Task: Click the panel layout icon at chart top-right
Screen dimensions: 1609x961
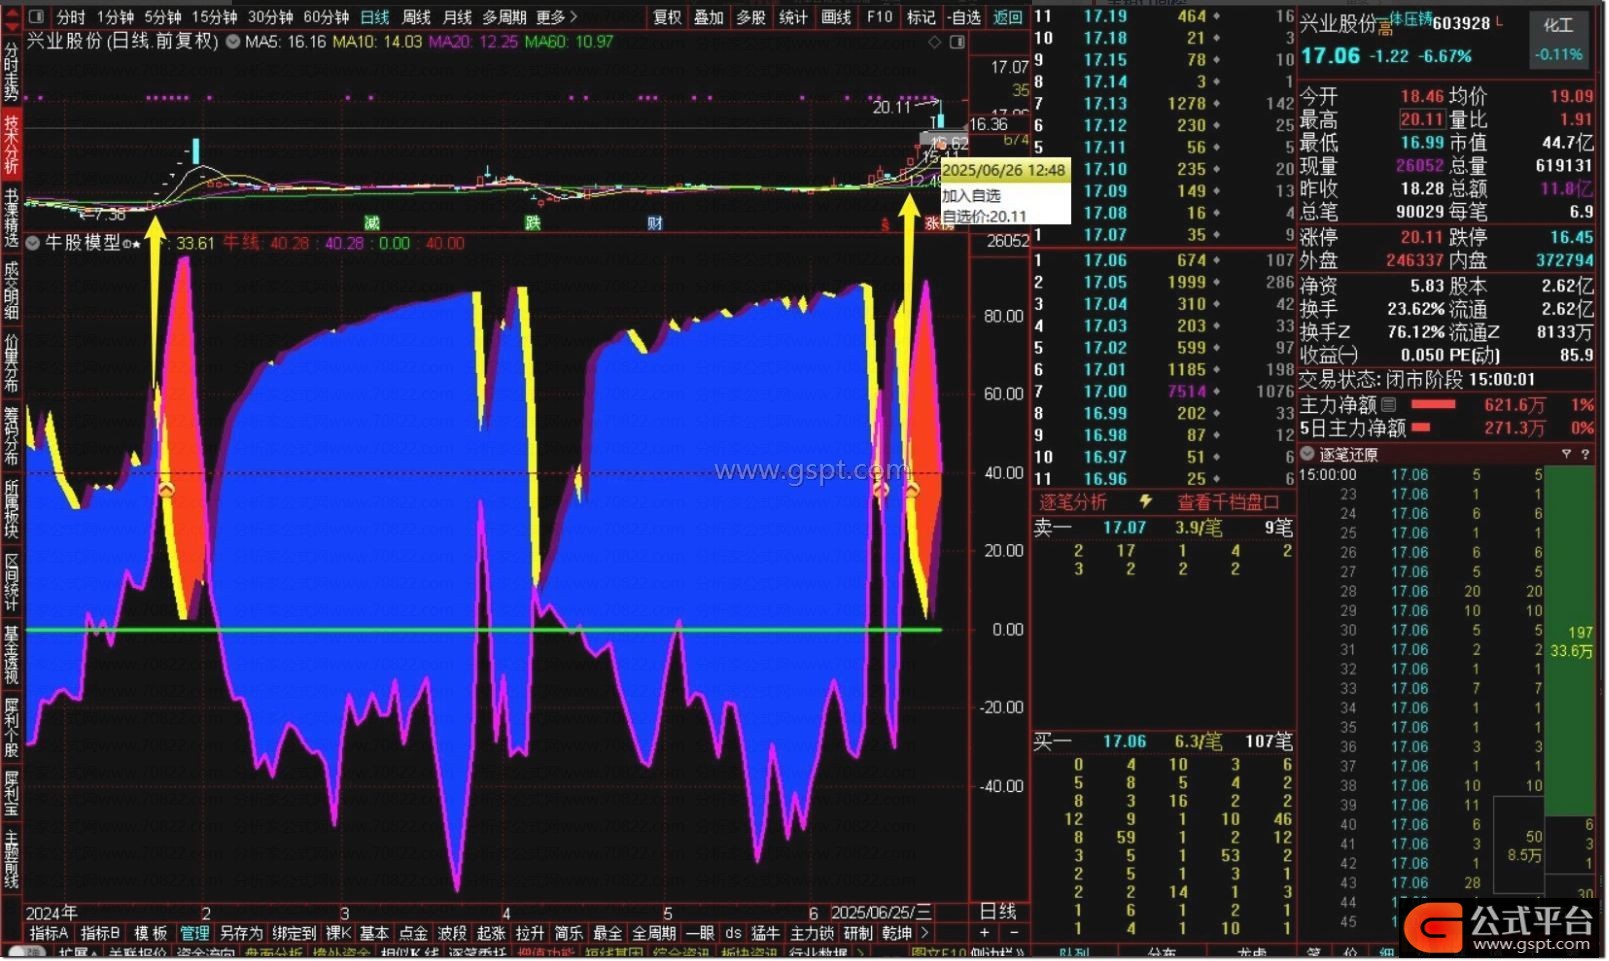Action: pos(957,42)
